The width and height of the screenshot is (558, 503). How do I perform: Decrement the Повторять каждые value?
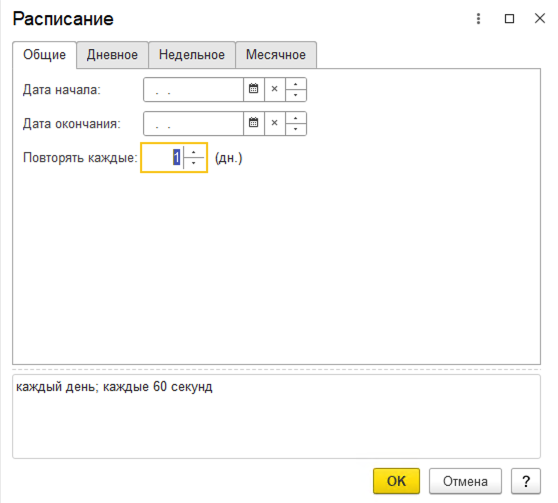194,163
